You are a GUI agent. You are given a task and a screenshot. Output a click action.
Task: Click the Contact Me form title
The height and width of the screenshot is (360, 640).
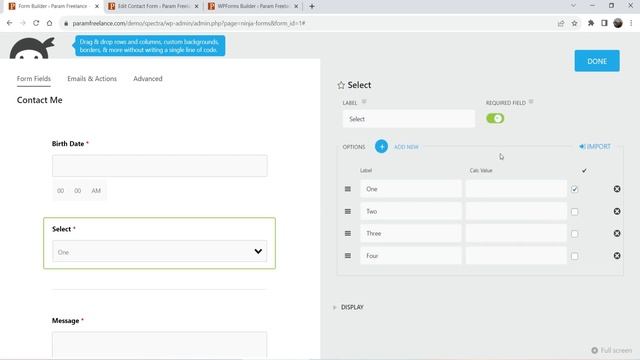40,100
